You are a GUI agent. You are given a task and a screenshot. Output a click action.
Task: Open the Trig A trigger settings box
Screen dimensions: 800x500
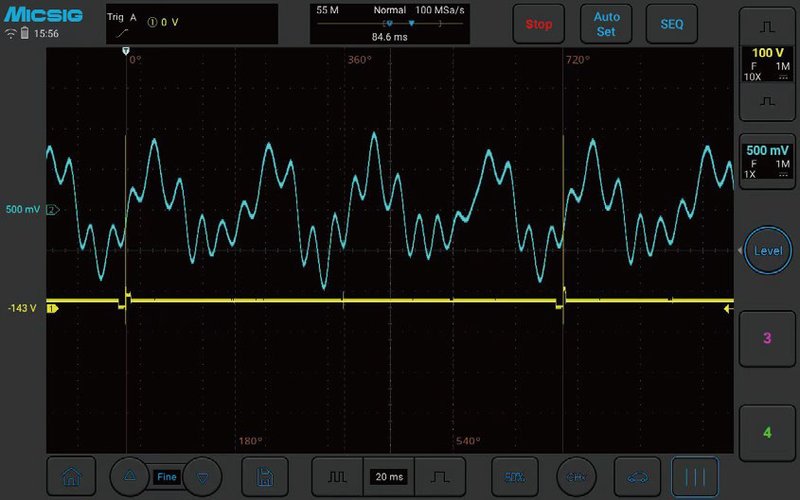tap(192, 24)
